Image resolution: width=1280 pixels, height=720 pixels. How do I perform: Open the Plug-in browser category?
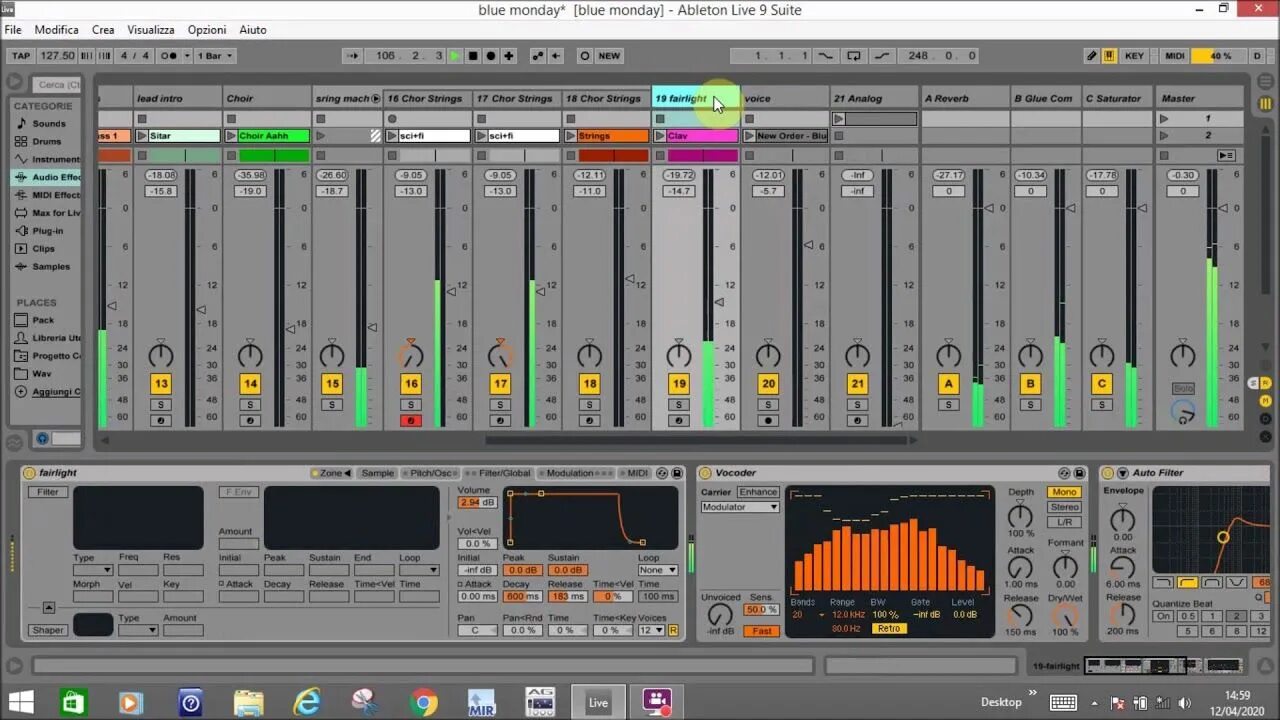point(46,231)
